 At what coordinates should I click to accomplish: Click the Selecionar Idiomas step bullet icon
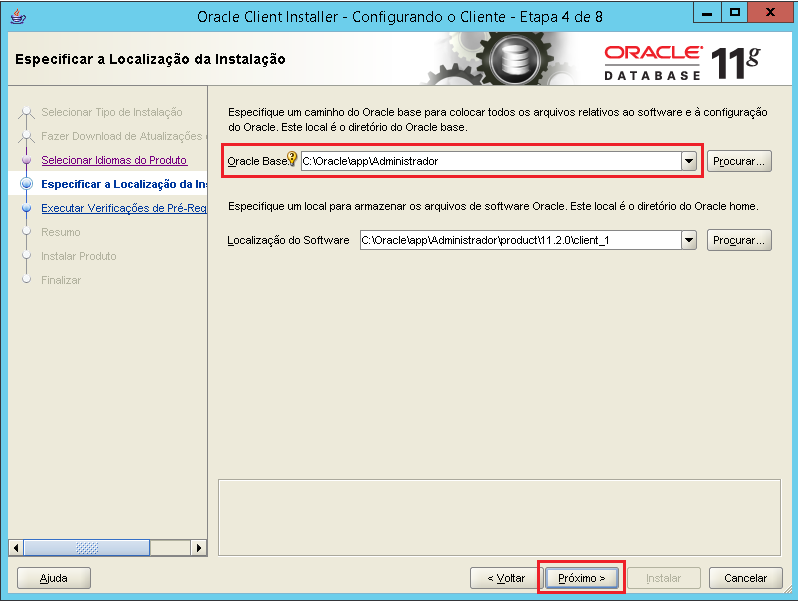click(26, 160)
